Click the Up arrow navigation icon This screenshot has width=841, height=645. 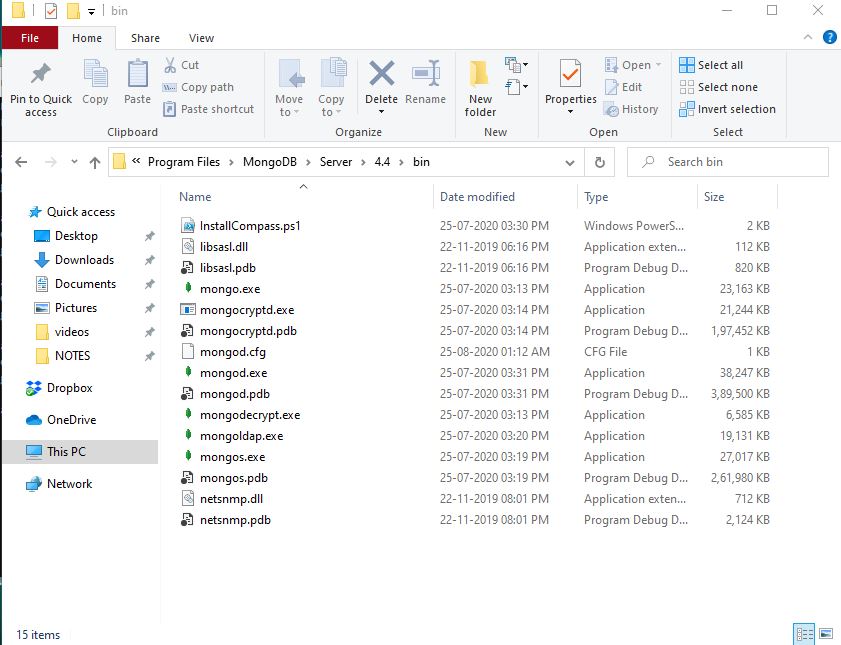coord(95,162)
